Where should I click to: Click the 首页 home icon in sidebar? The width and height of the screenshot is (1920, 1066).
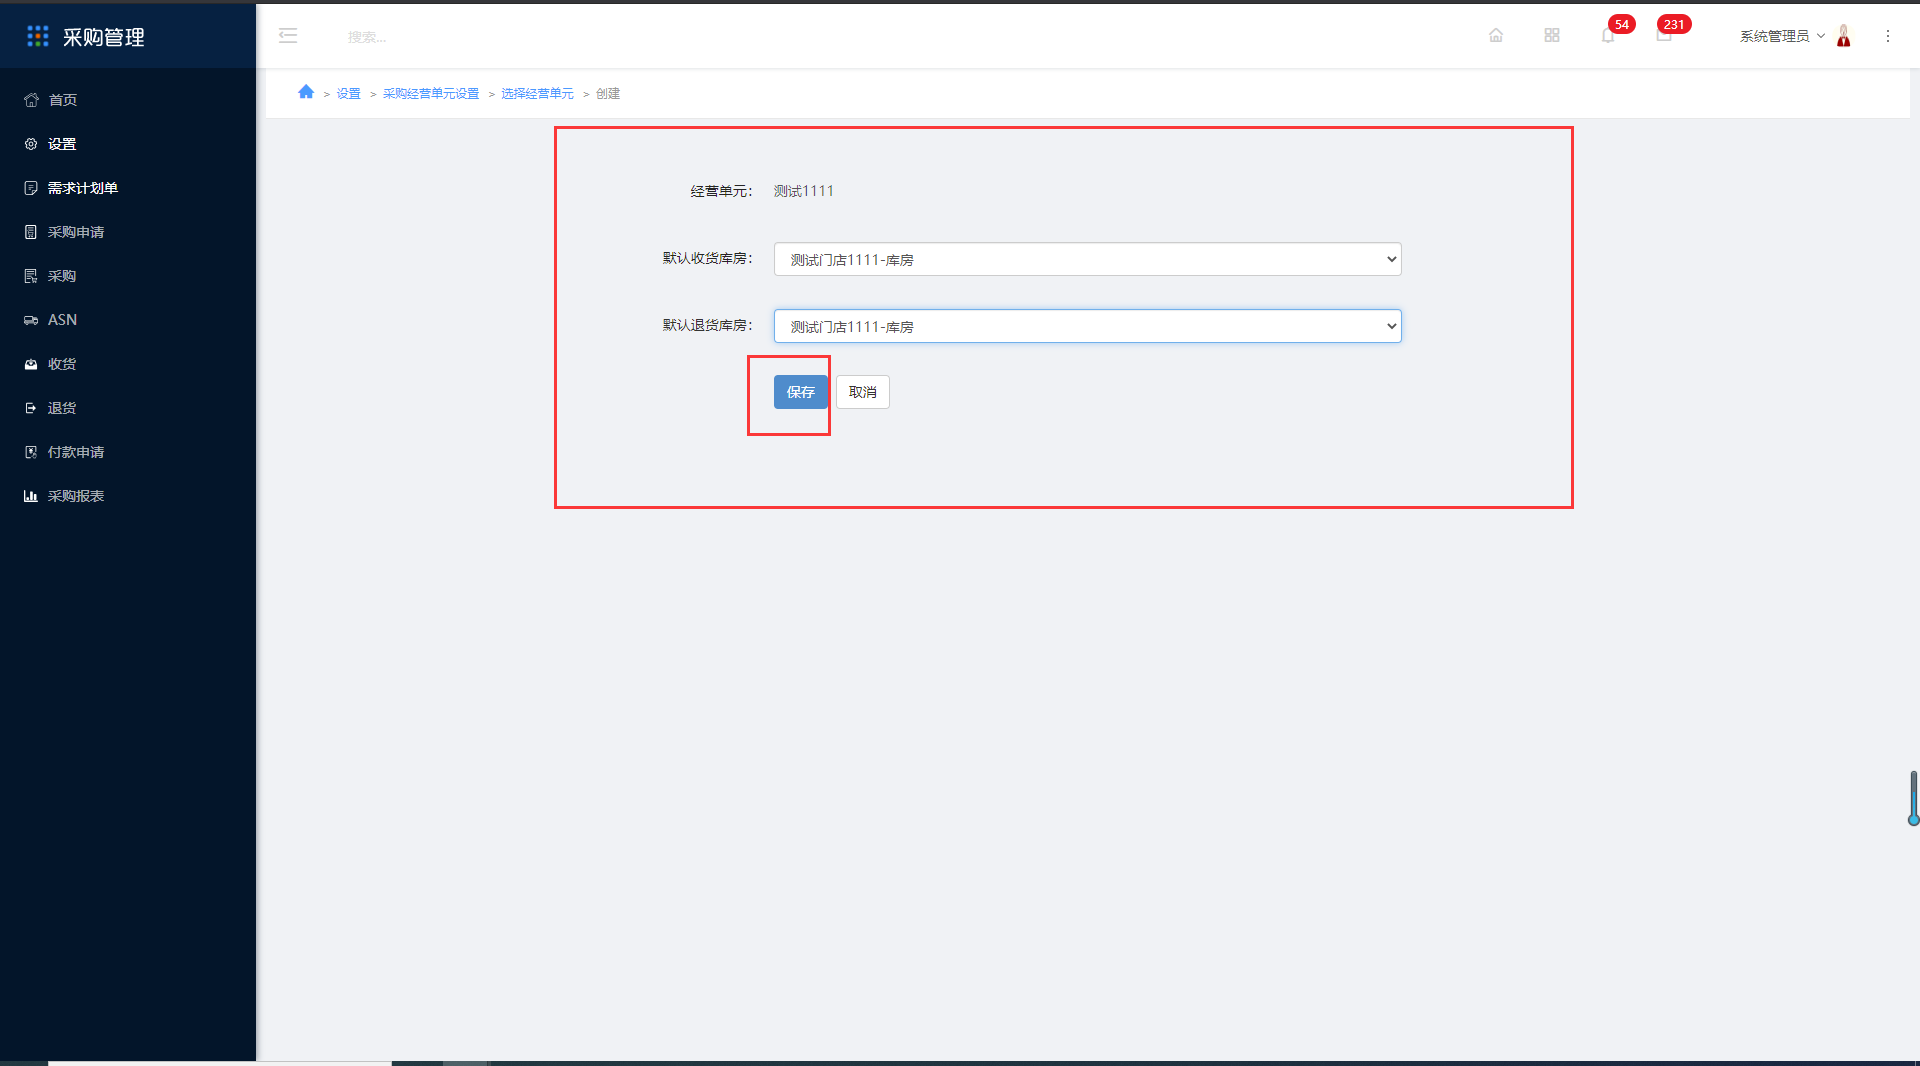point(31,100)
